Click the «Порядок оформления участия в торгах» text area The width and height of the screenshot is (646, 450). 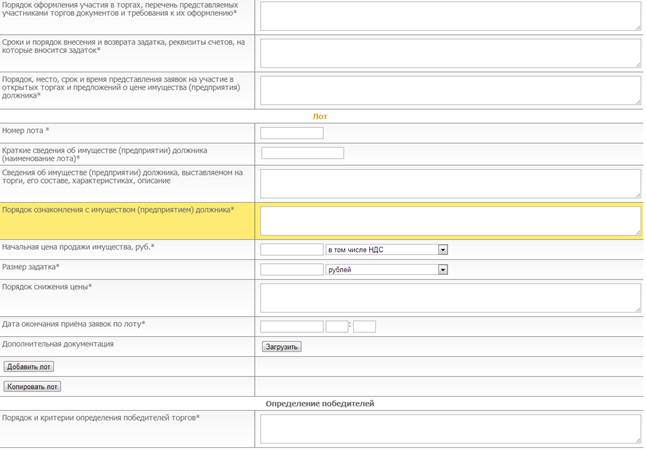[449, 15]
